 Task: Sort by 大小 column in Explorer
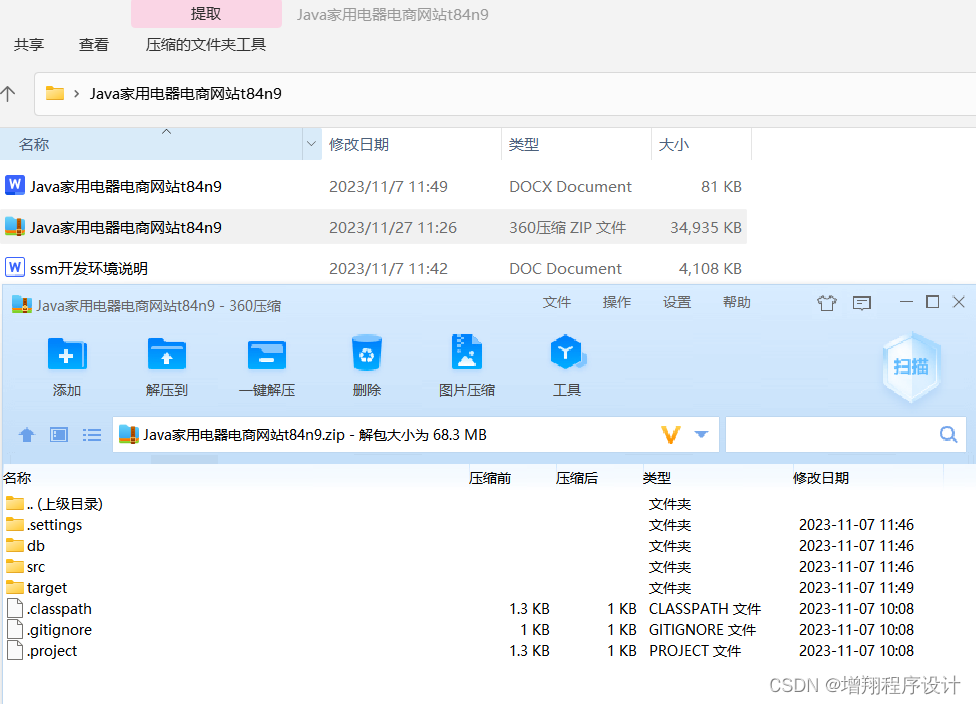tap(702, 144)
